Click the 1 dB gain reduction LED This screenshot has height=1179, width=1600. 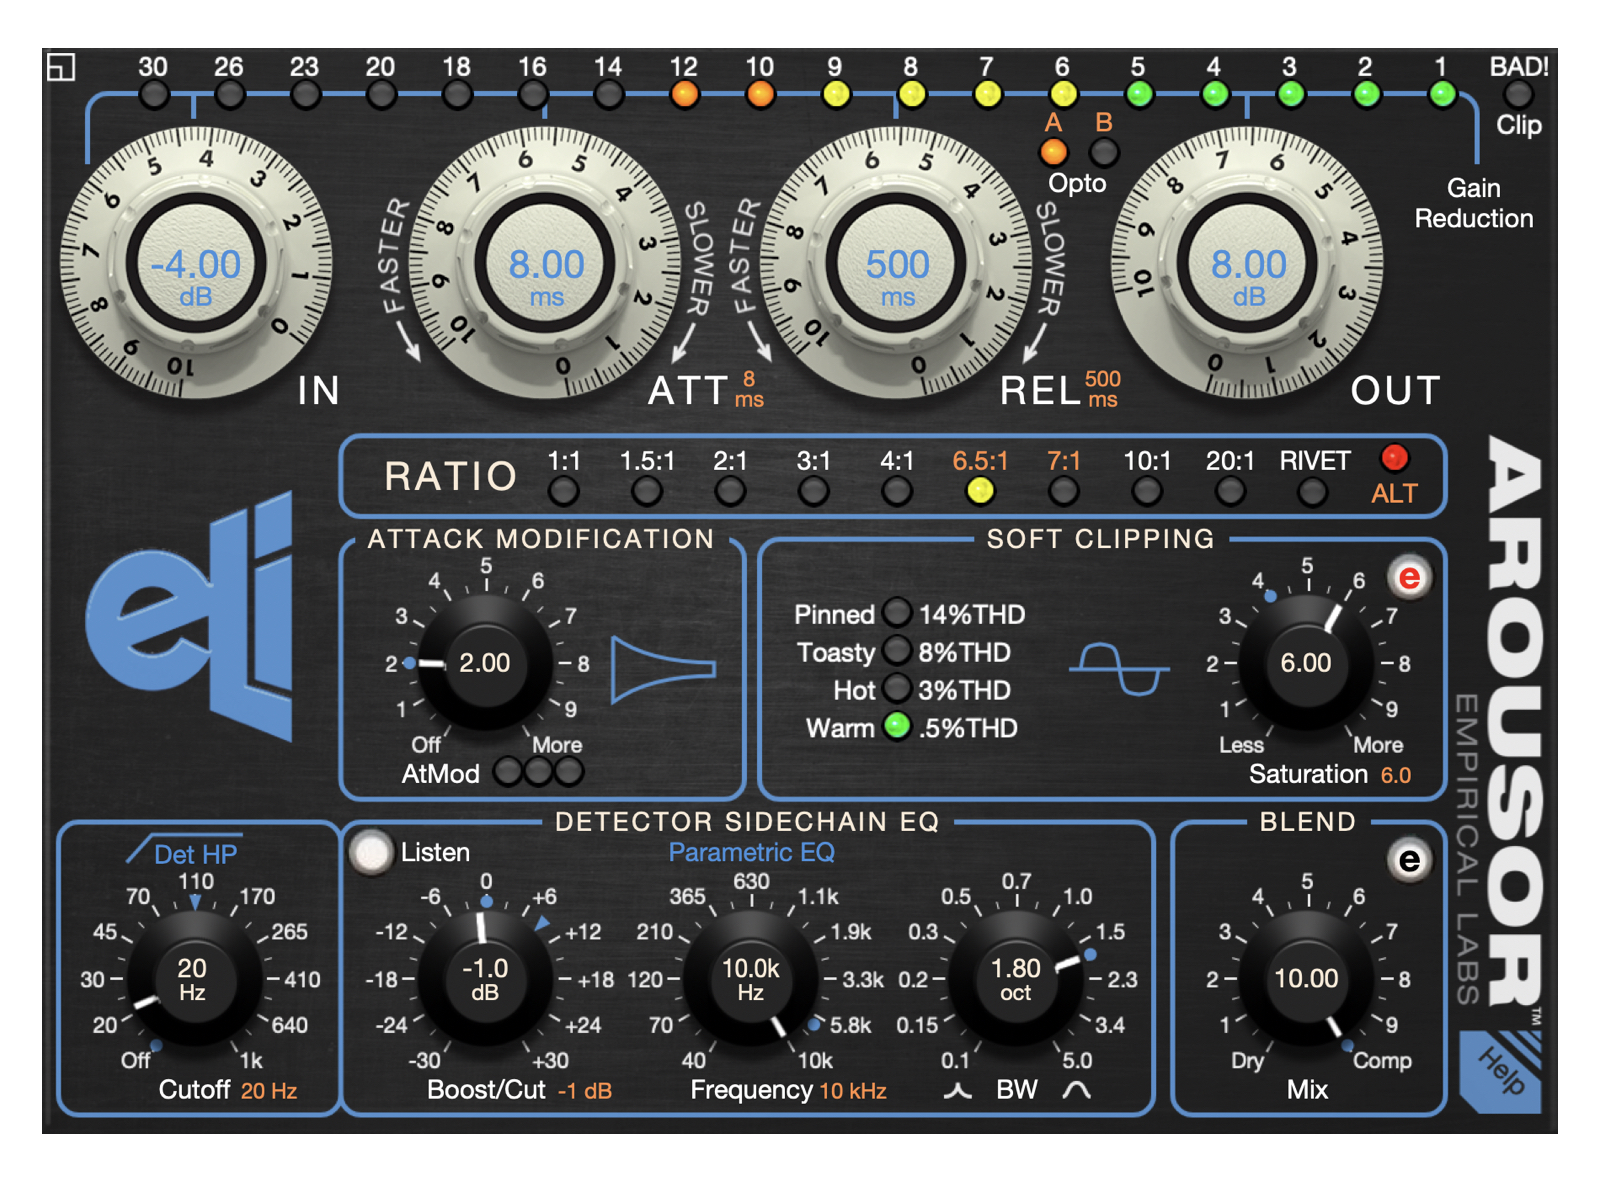tap(1442, 94)
